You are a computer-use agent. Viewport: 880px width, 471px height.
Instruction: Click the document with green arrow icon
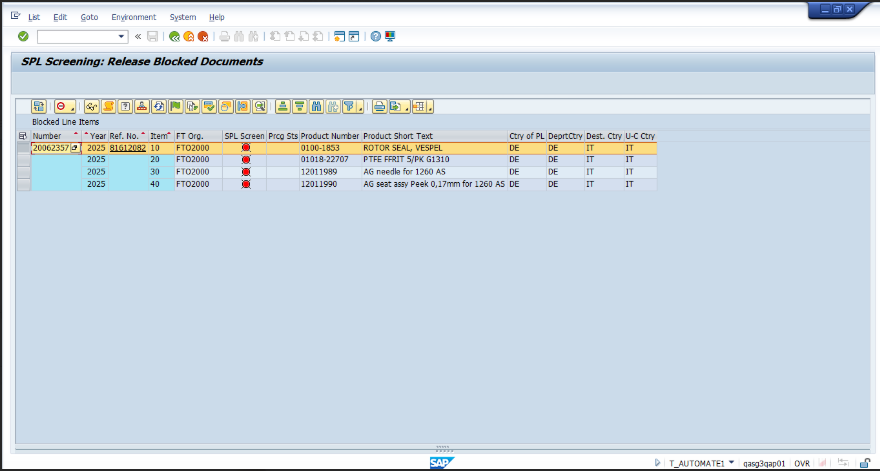[192, 106]
